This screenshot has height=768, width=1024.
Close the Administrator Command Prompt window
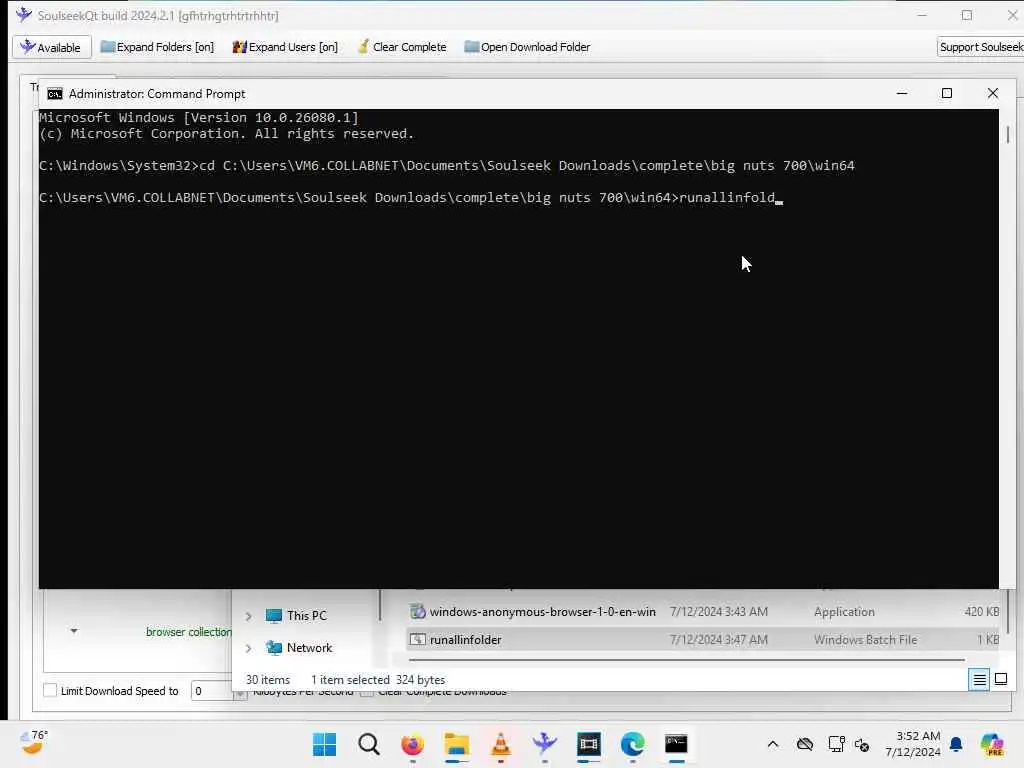(x=993, y=93)
